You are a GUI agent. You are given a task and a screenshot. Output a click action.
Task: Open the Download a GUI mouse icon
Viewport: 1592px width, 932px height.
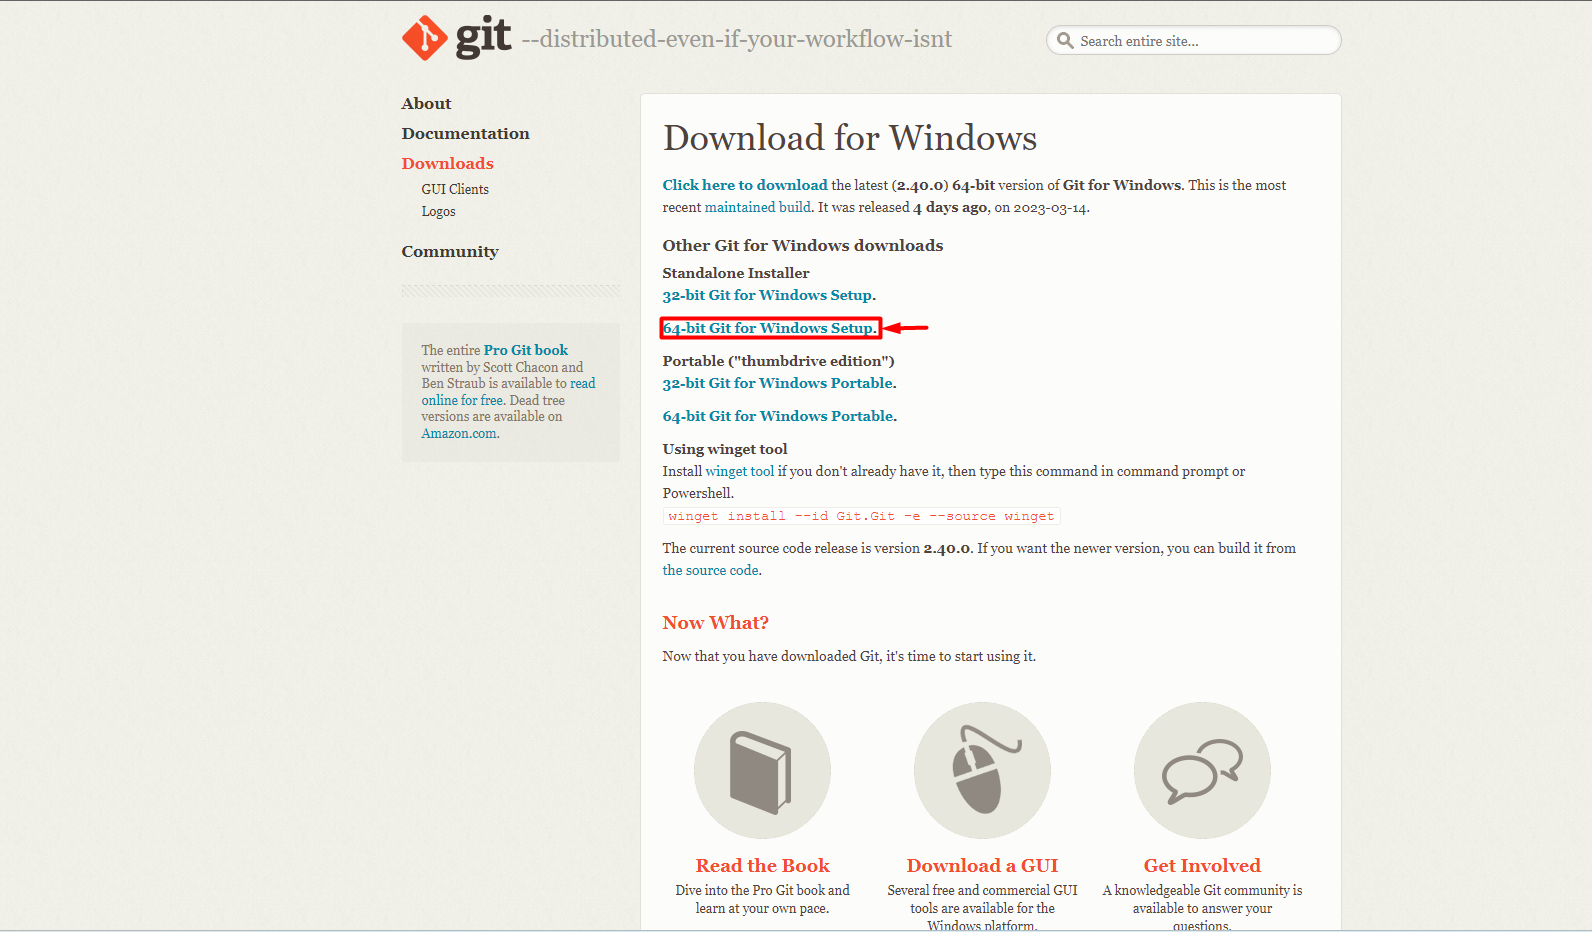(982, 770)
